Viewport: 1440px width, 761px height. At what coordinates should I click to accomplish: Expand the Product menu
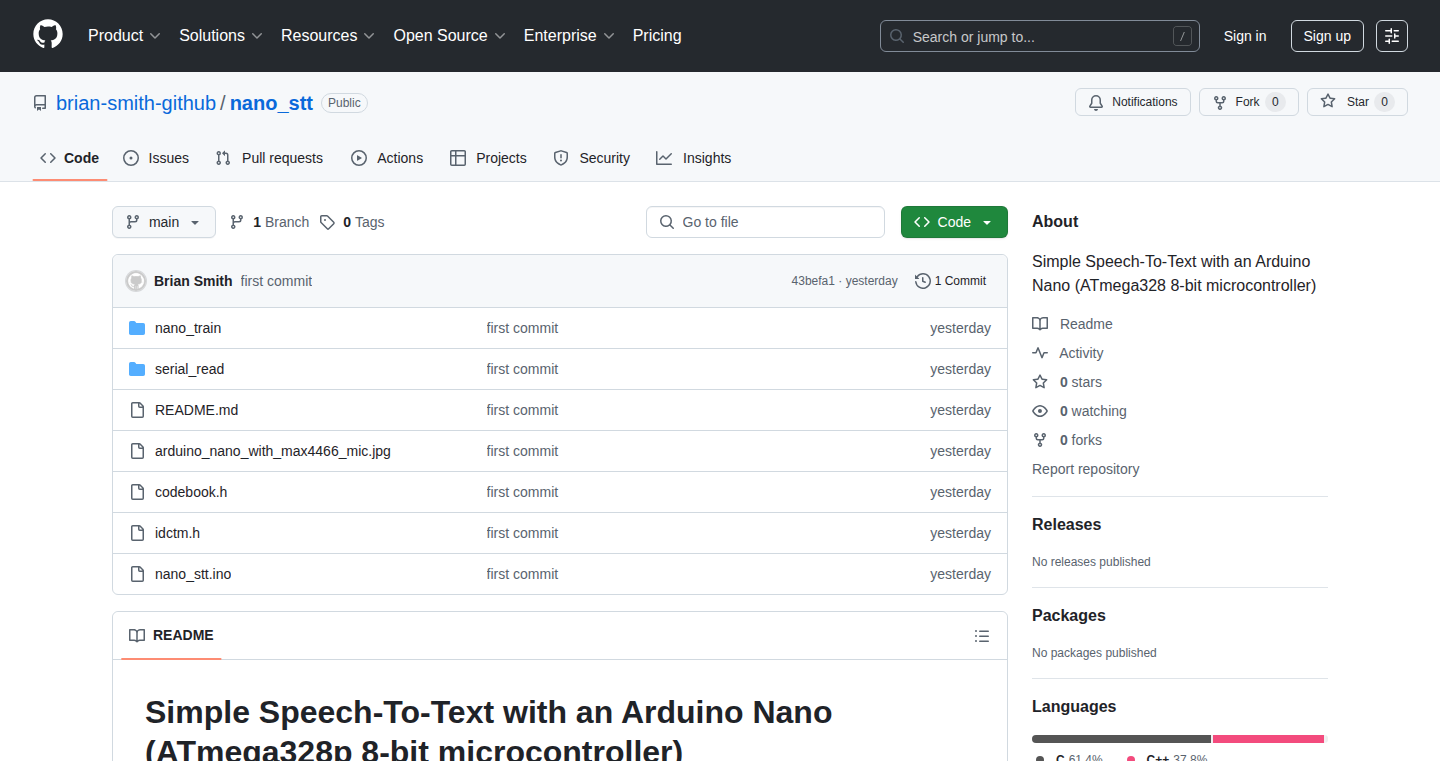[124, 35]
